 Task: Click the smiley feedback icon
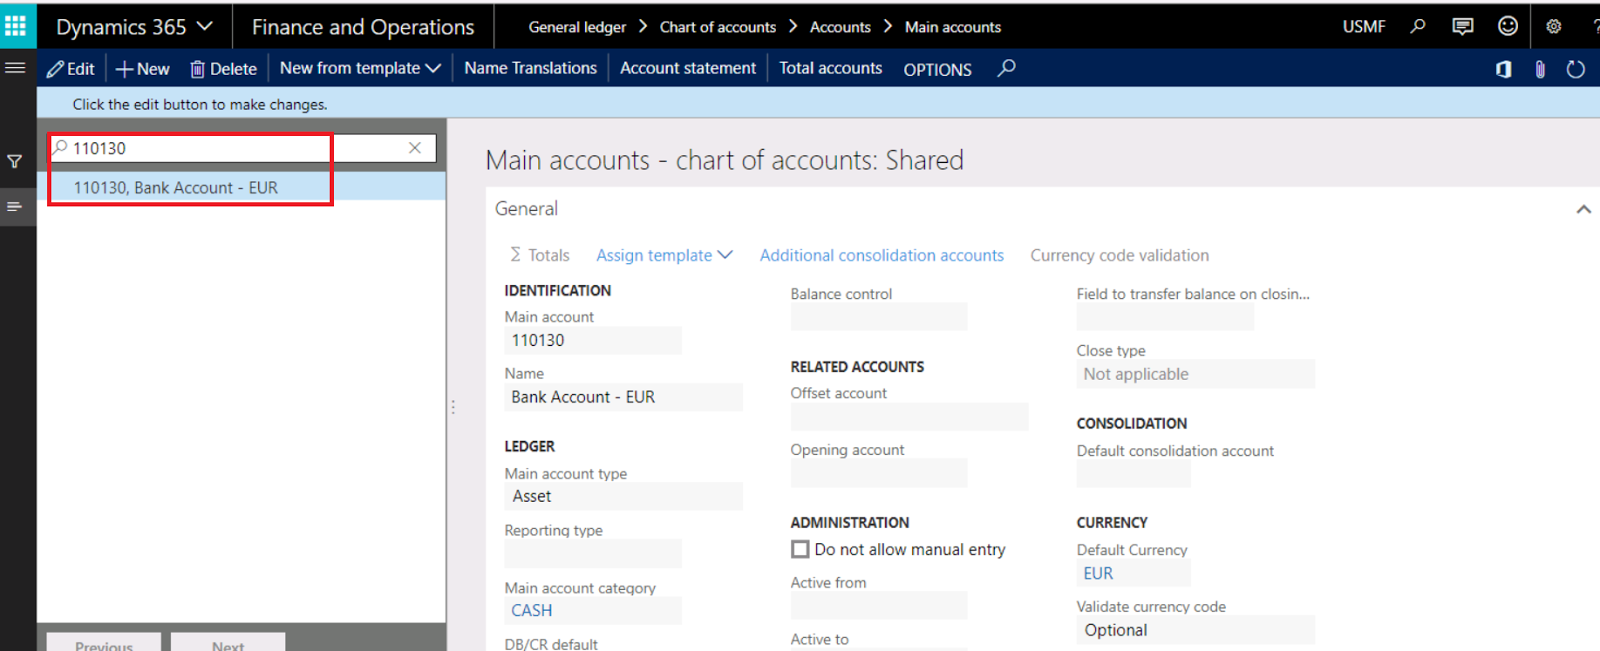[x=1508, y=26]
